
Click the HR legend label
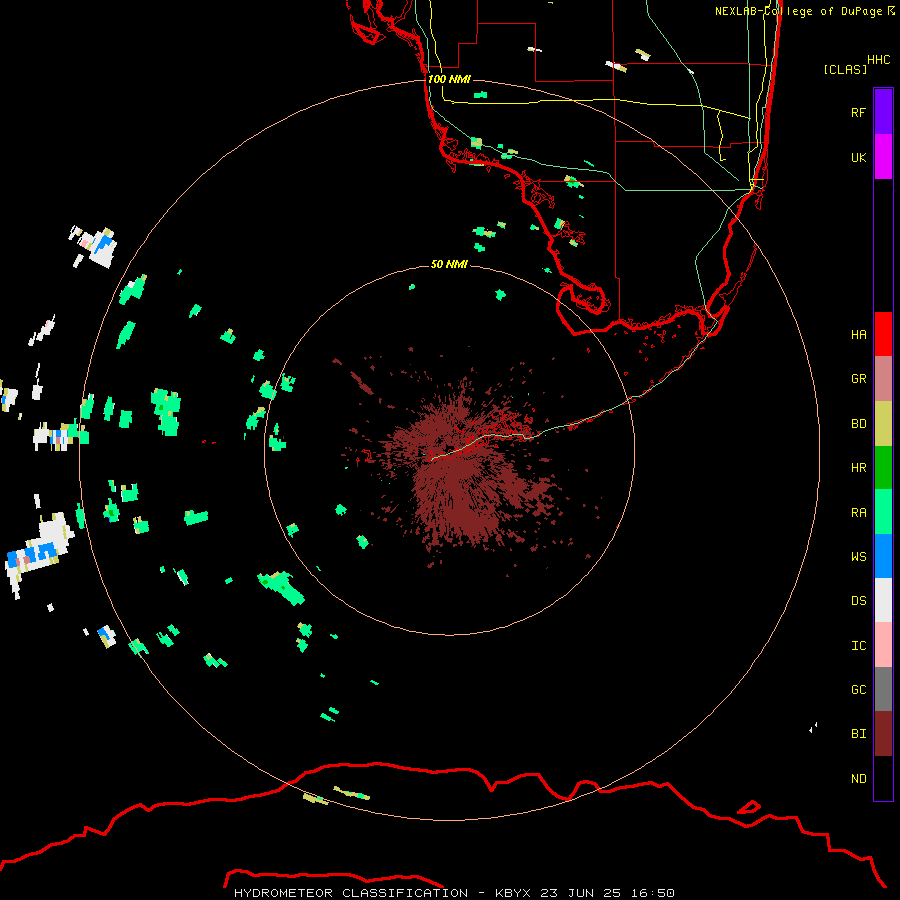tap(858, 468)
